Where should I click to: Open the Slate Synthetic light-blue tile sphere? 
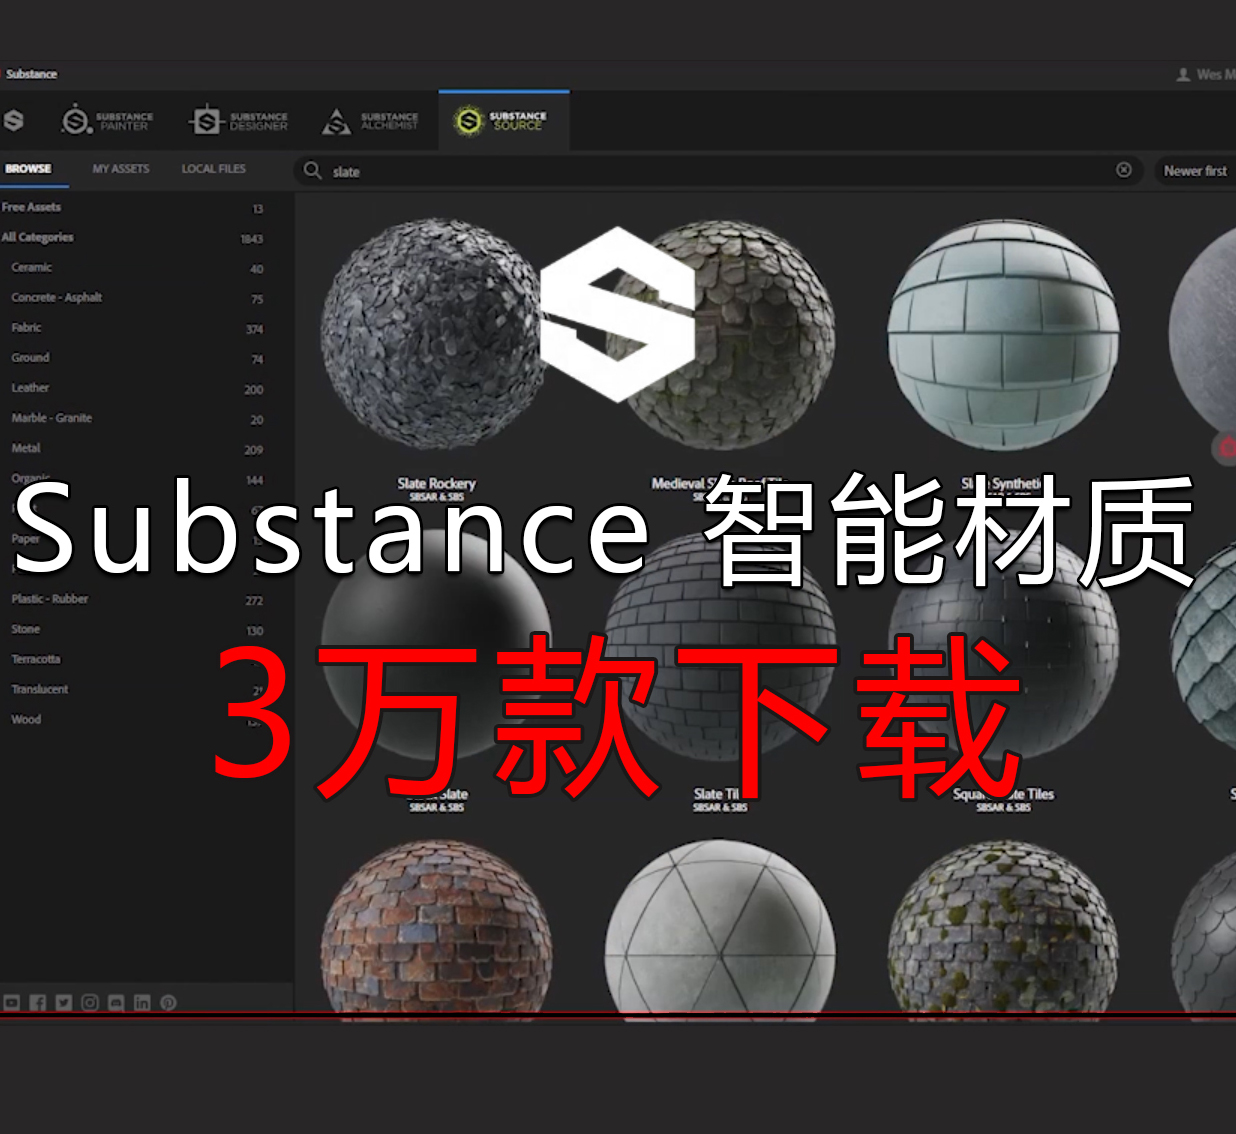coord(1003,335)
